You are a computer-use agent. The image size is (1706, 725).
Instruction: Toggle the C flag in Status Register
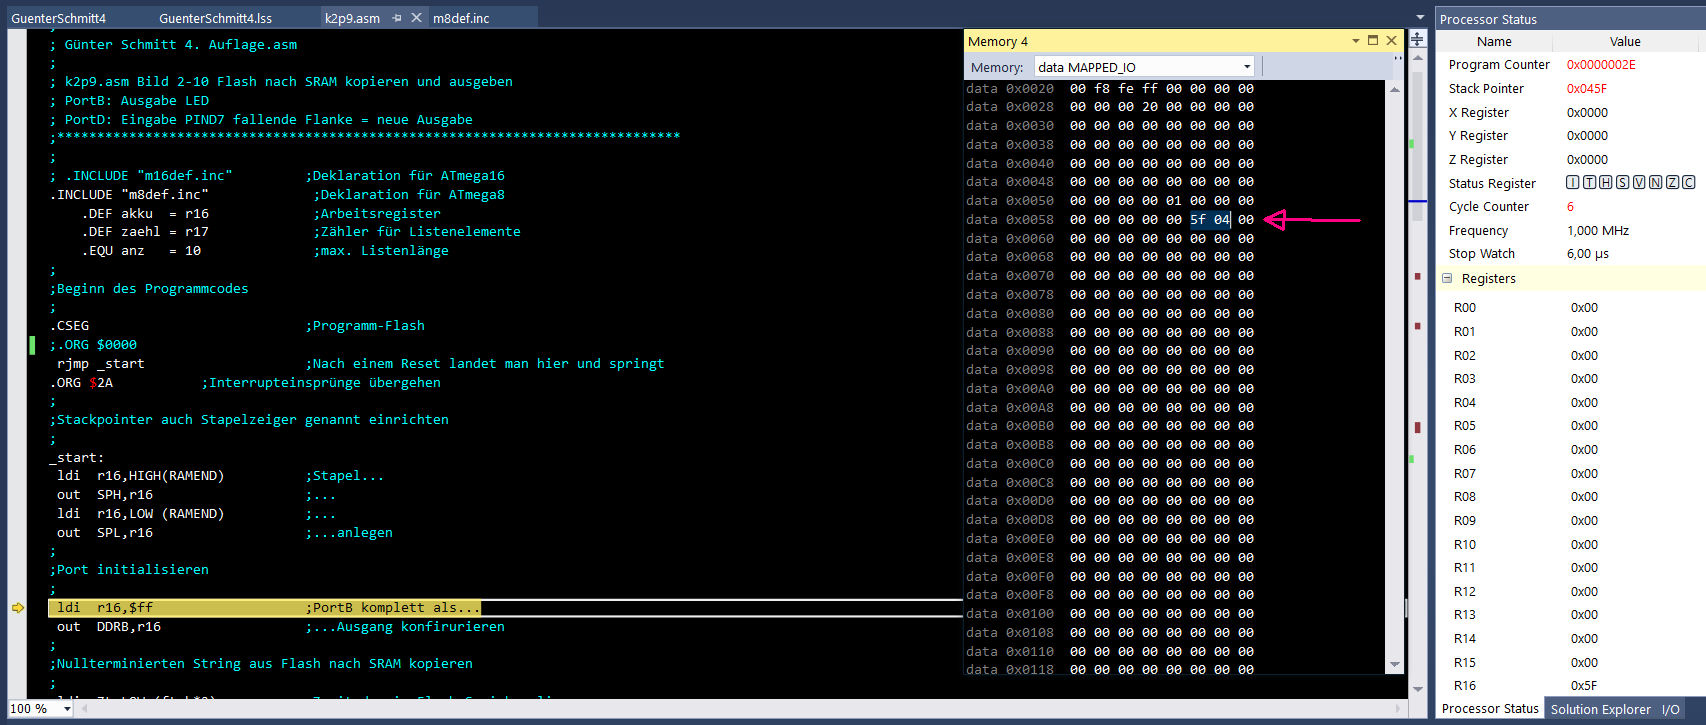coord(1689,182)
